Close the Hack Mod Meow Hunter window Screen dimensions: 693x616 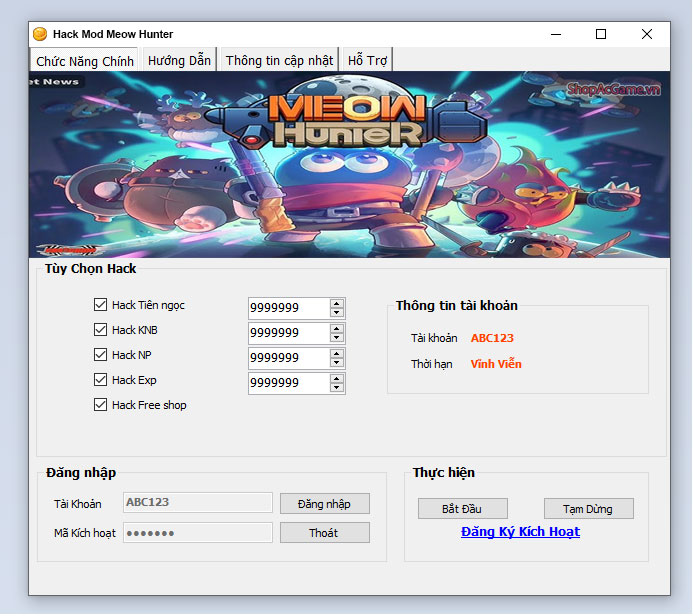647,34
